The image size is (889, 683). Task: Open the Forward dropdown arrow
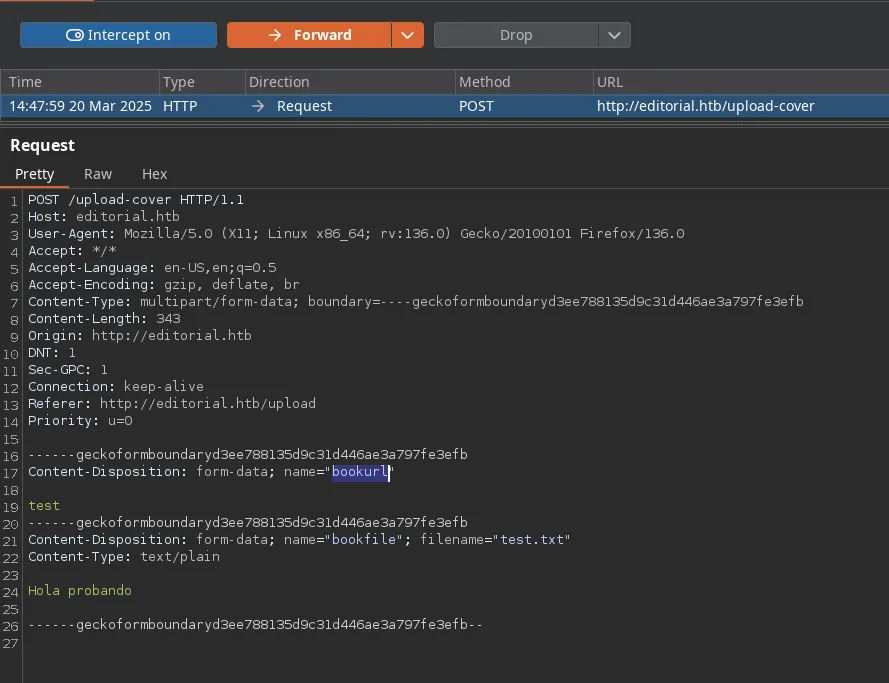(x=406, y=35)
